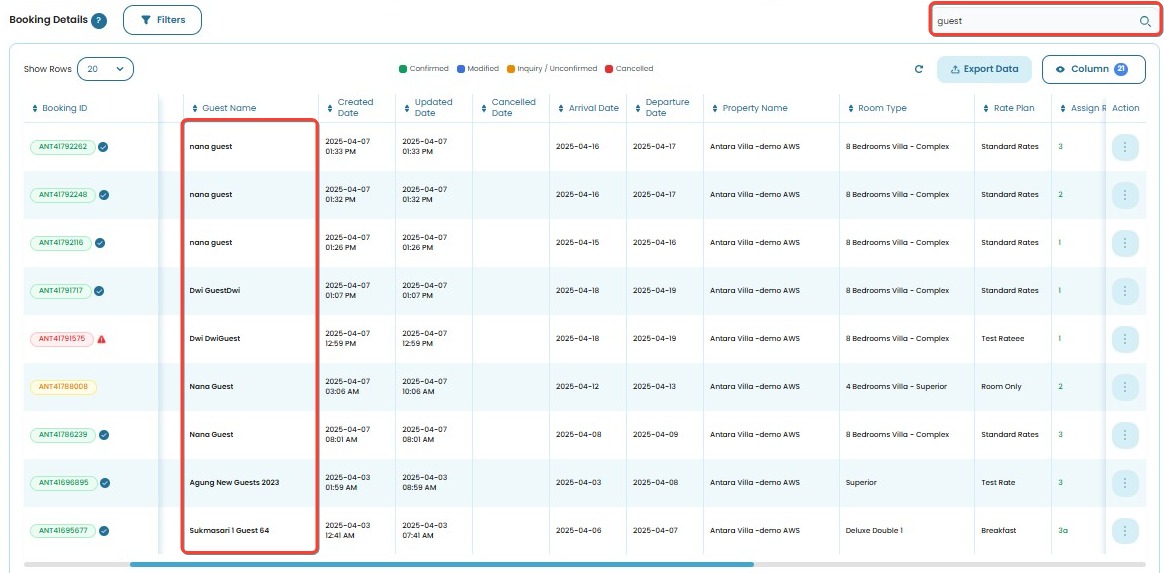Click verified check icon beside ANT41792262

pyautogui.click(x=104, y=147)
